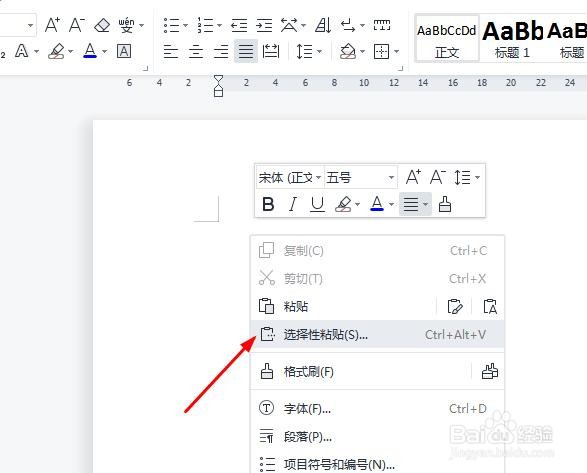The width and height of the screenshot is (587, 473).
Task: Apply ribbon text highlight color
Action: coord(56,51)
